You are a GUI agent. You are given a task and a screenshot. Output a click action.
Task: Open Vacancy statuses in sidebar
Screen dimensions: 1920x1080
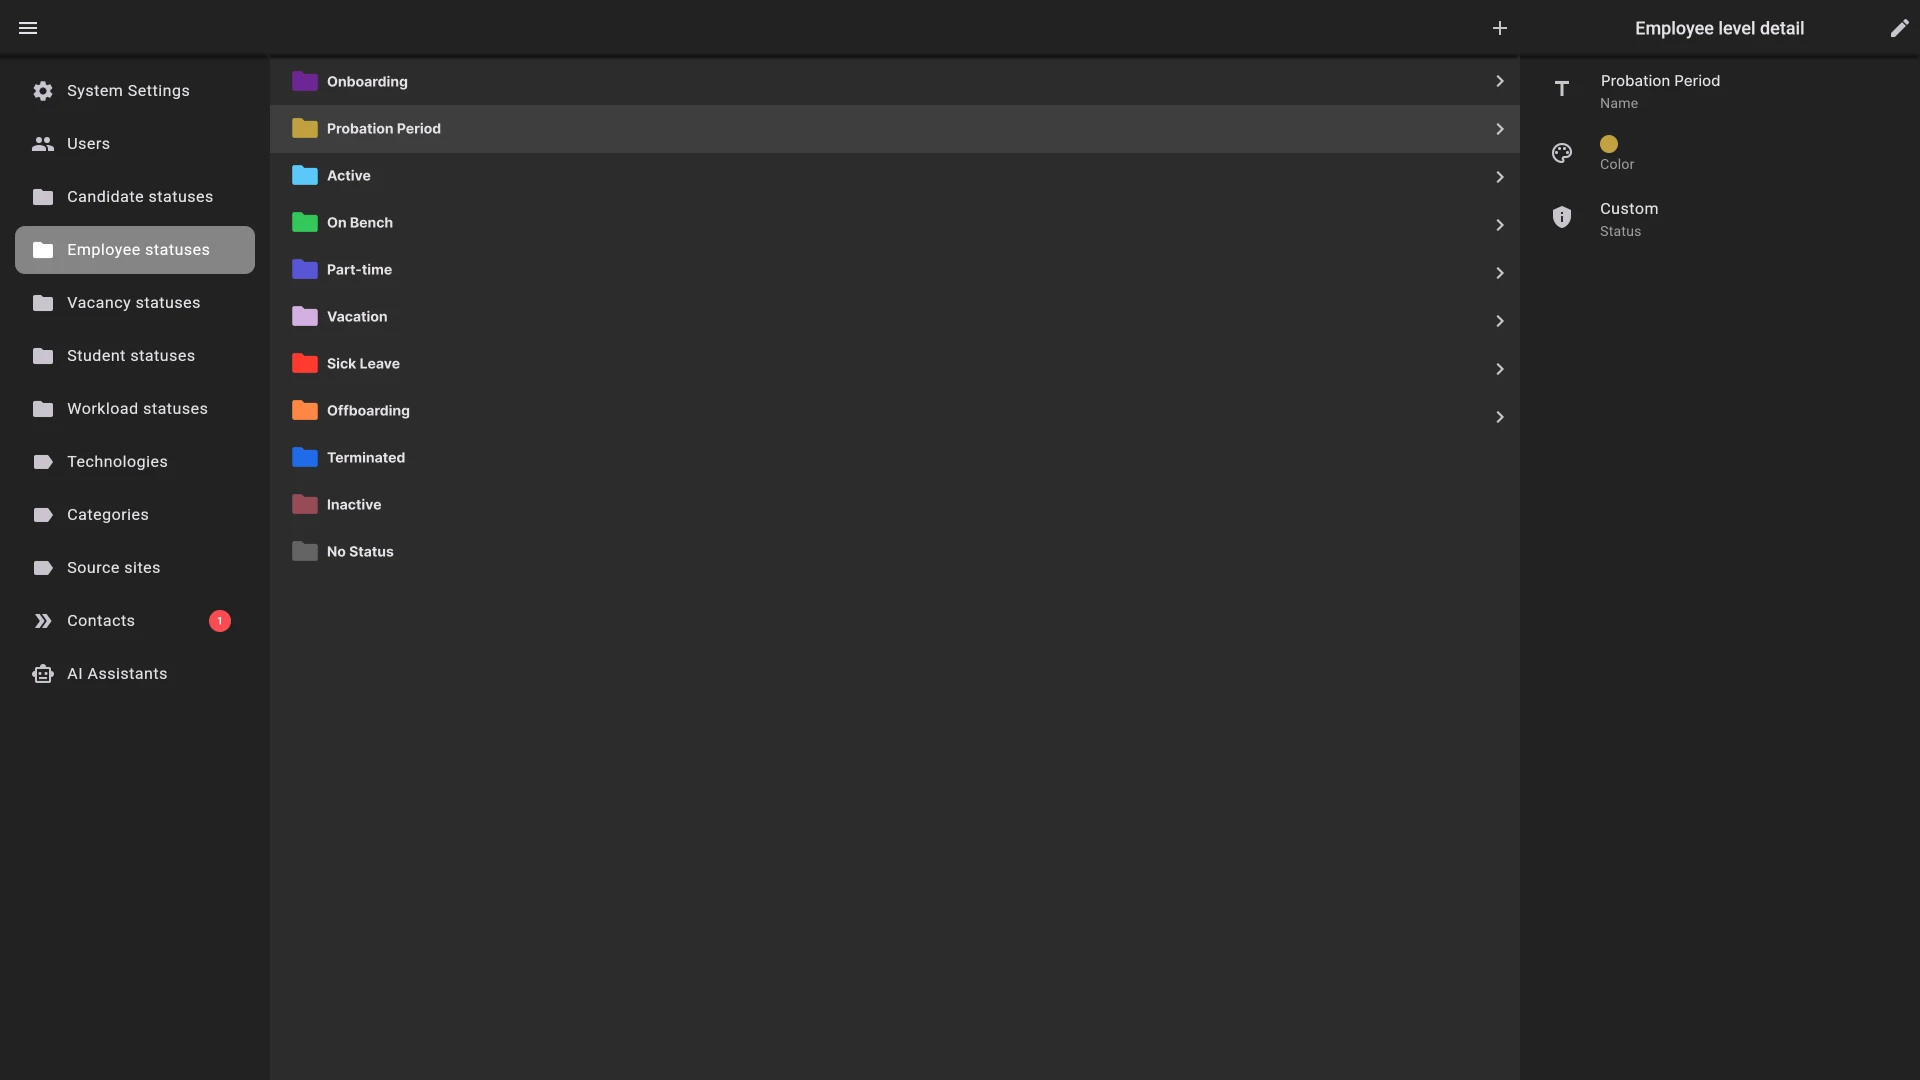tap(133, 303)
